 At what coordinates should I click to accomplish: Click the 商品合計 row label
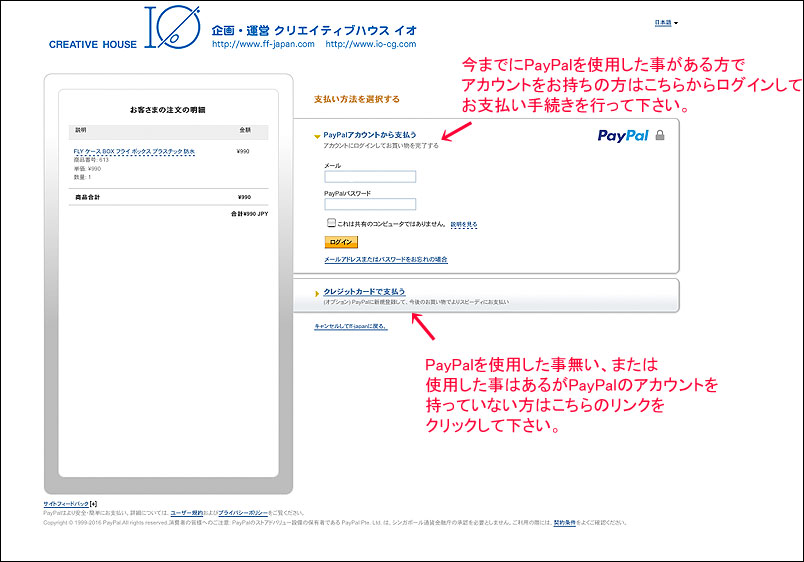click(88, 197)
